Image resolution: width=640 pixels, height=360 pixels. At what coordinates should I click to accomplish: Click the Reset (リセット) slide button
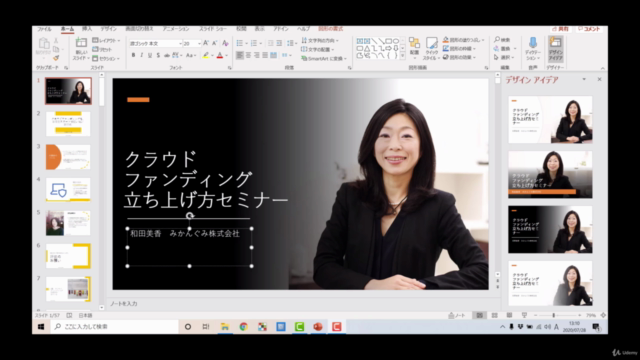pos(102,49)
